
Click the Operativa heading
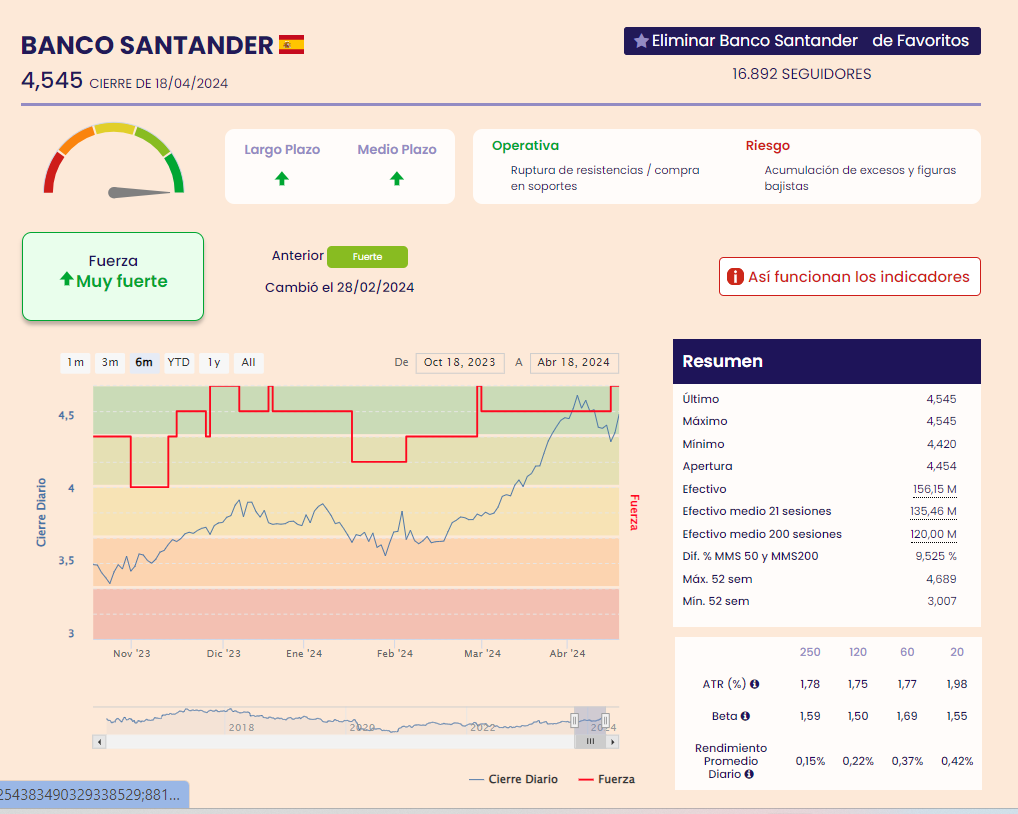[525, 145]
